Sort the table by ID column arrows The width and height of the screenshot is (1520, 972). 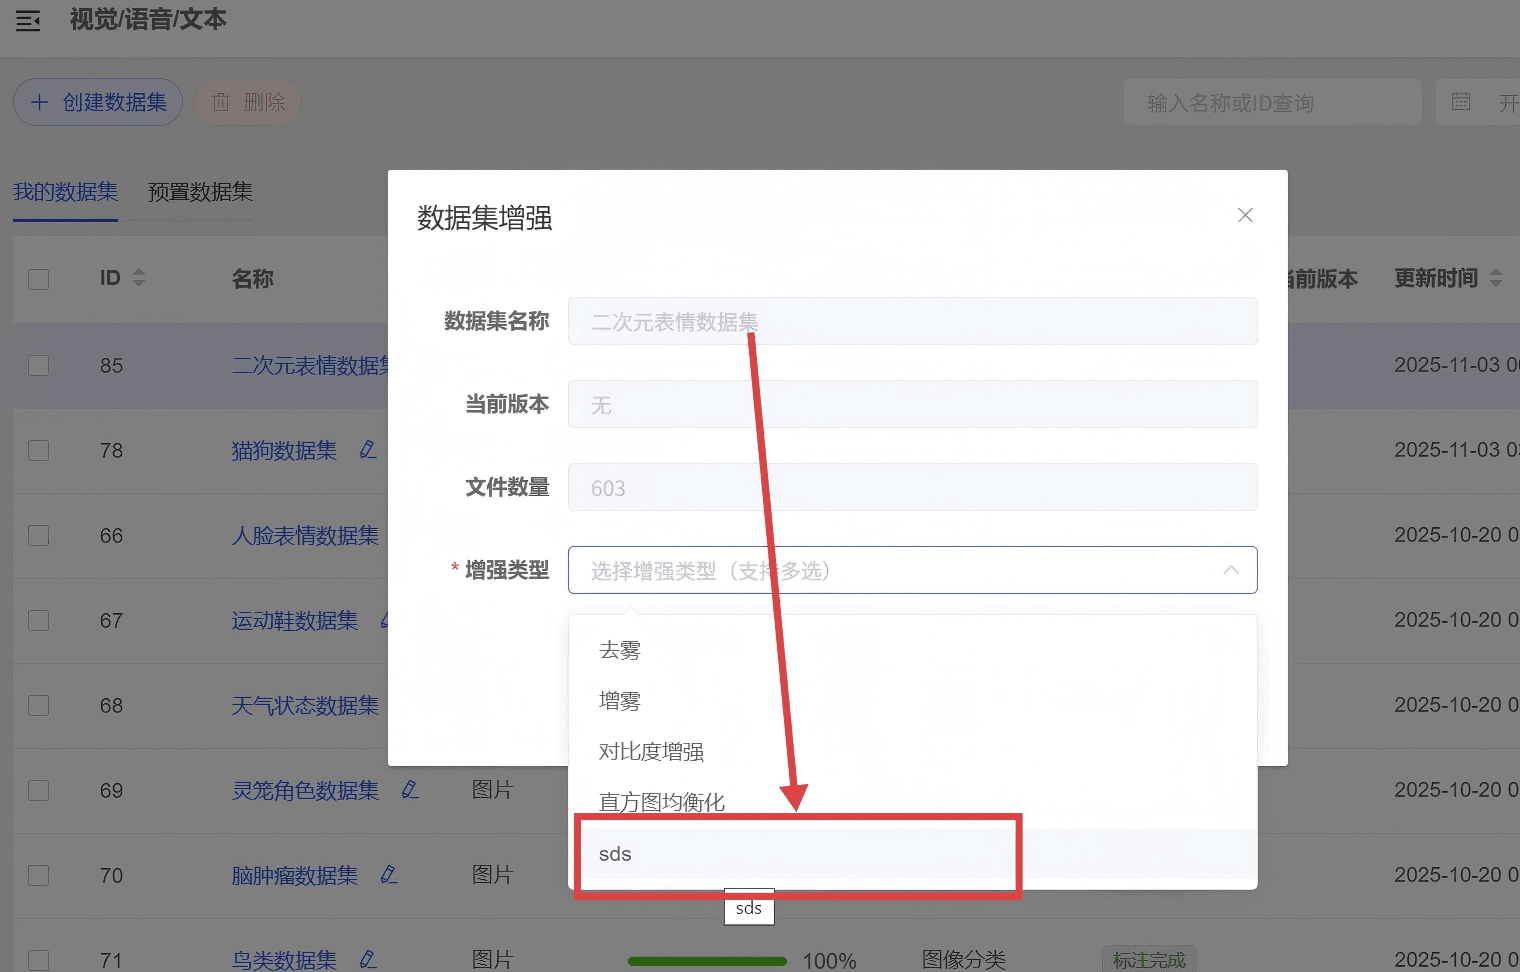[139, 278]
